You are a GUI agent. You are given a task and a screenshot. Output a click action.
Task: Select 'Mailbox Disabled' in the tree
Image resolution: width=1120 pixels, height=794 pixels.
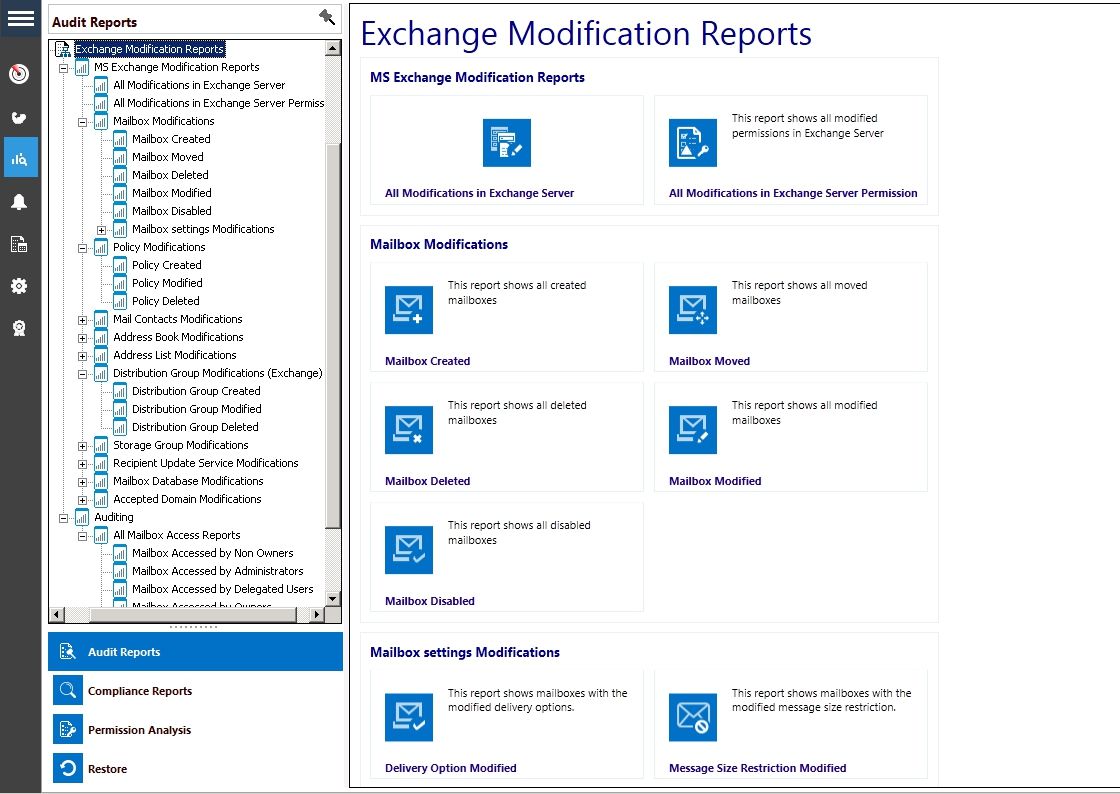click(171, 211)
